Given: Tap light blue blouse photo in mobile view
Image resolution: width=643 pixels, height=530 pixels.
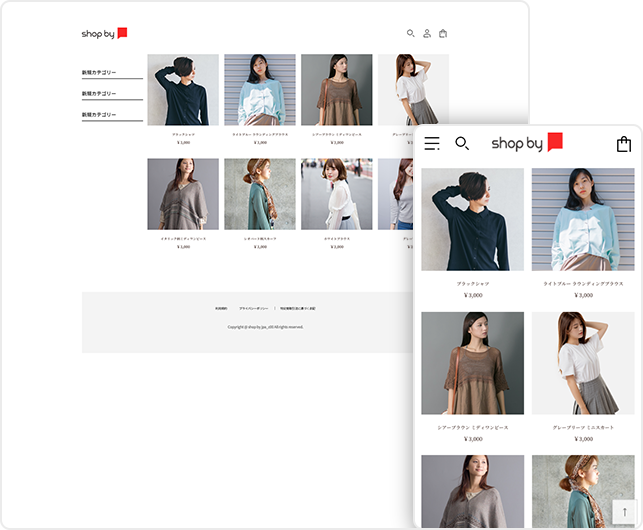Looking at the screenshot, I should pos(583,219).
